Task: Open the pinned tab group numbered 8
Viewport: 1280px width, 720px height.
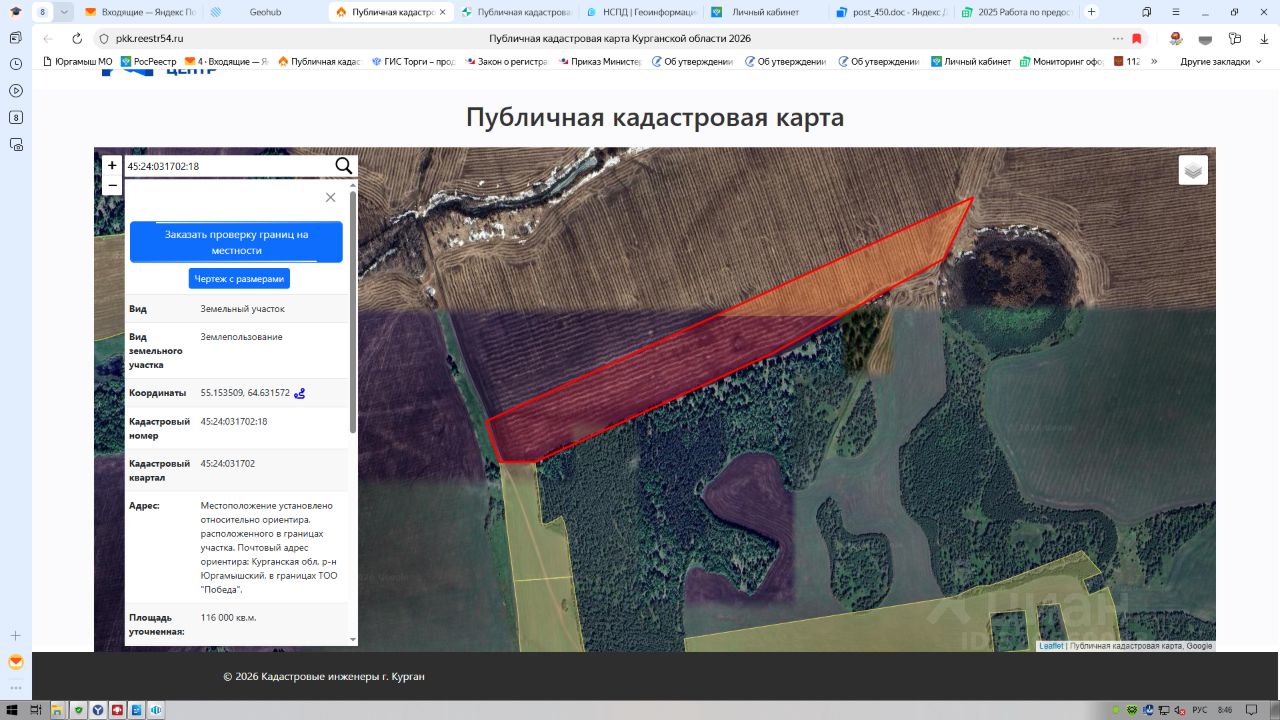Action: (42, 12)
